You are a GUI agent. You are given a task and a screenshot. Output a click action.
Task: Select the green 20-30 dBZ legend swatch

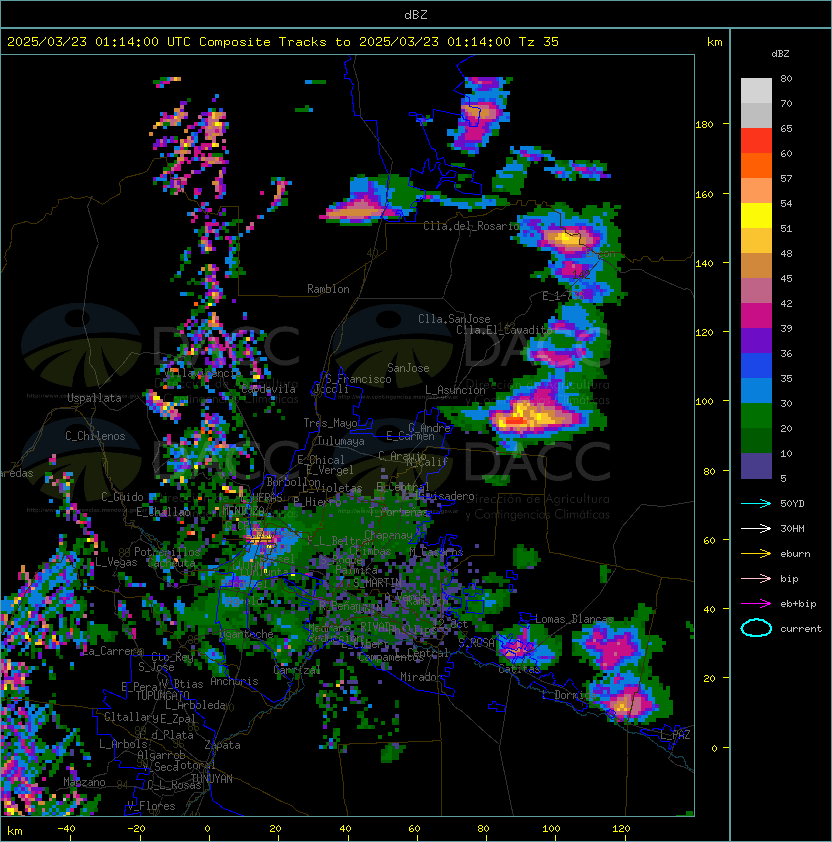[x=756, y=416]
